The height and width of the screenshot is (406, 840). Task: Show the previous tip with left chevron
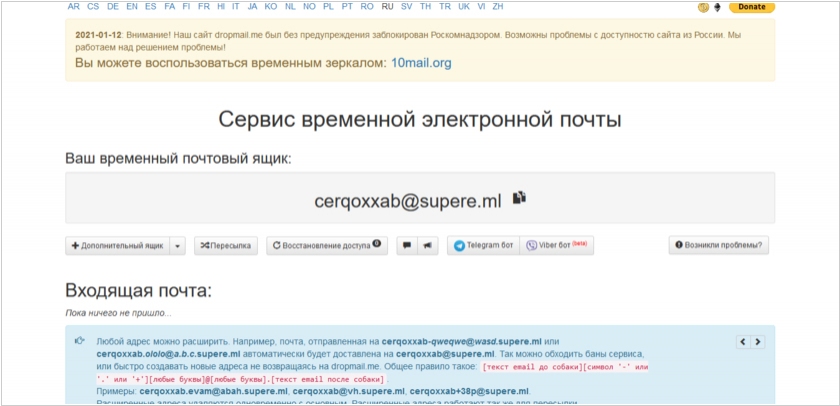(743, 341)
